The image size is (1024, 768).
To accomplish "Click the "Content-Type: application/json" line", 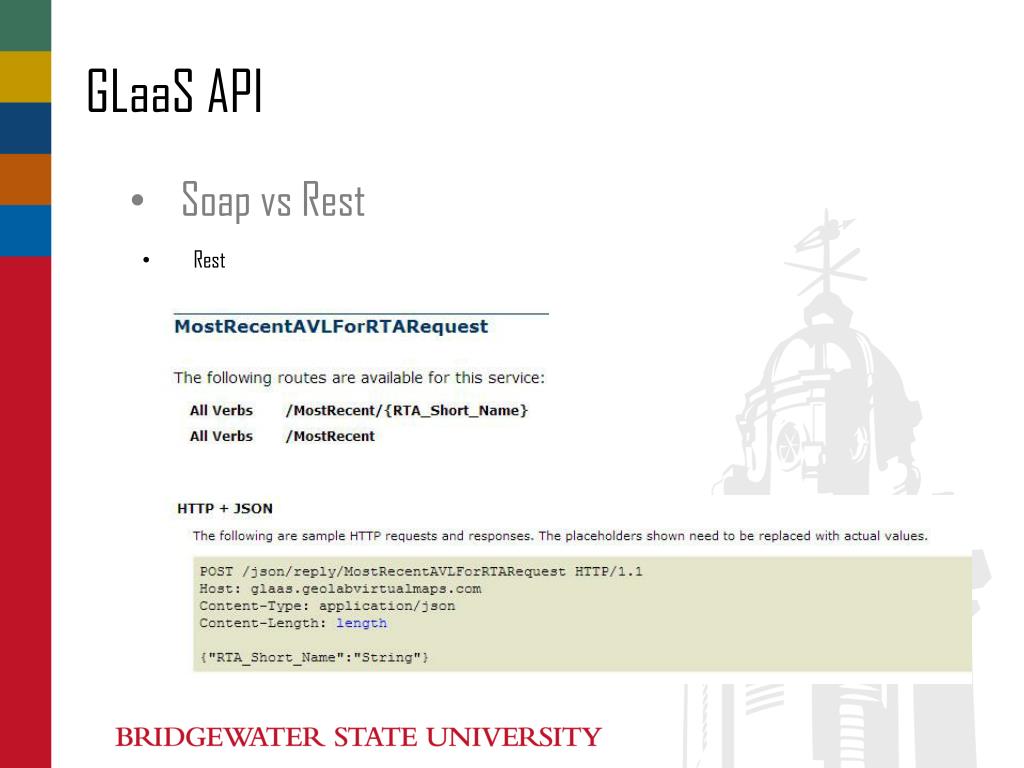I will [327, 606].
